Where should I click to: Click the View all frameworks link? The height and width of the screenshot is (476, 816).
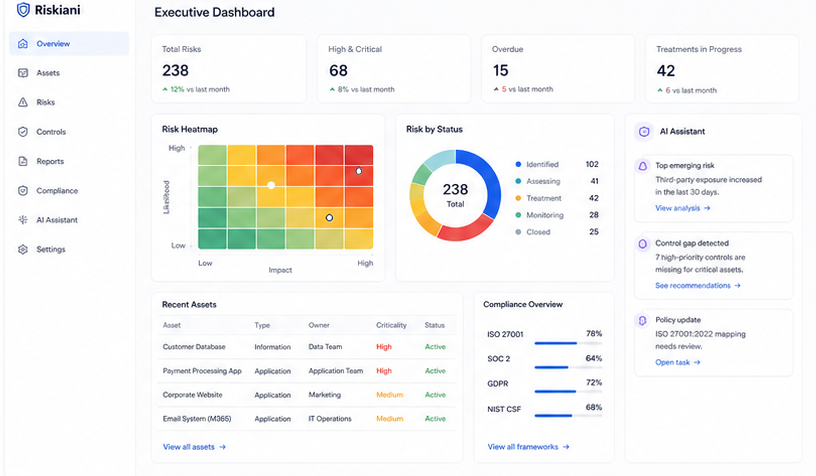click(x=528, y=447)
